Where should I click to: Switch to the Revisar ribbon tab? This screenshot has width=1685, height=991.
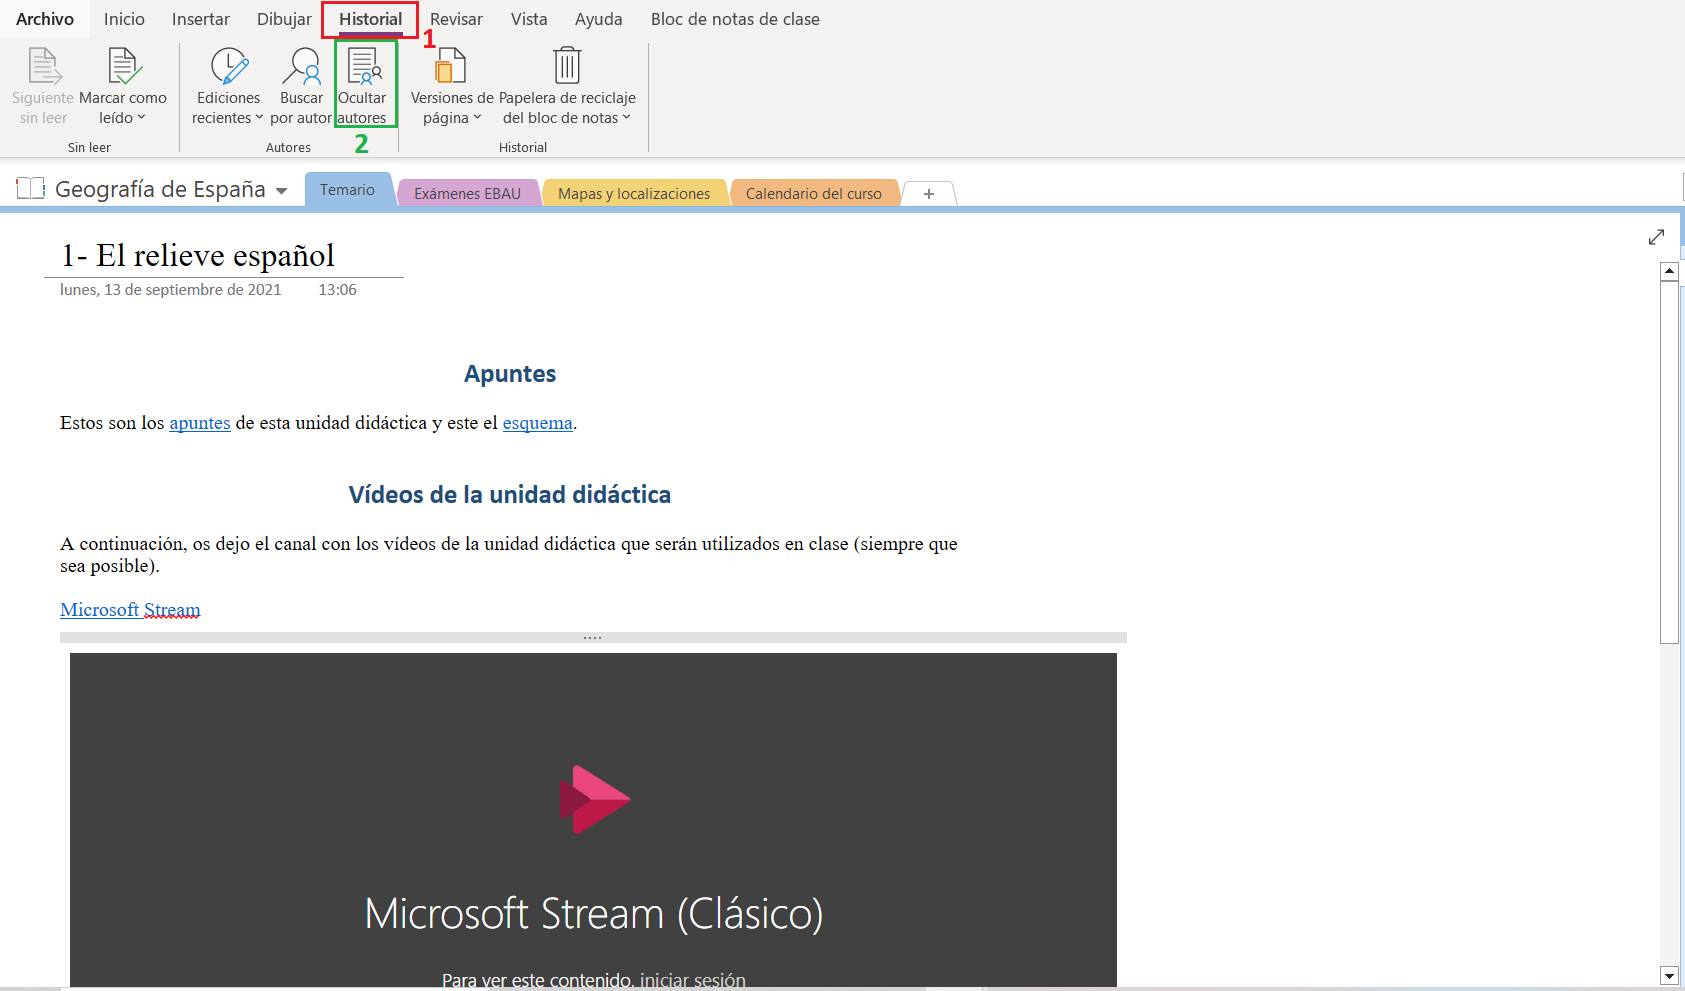pyautogui.click(x=456, y=19)
